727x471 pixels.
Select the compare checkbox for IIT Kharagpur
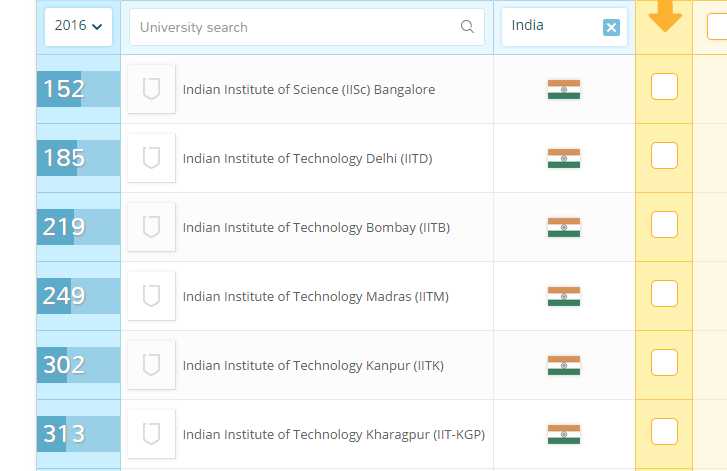pos(664,432)
